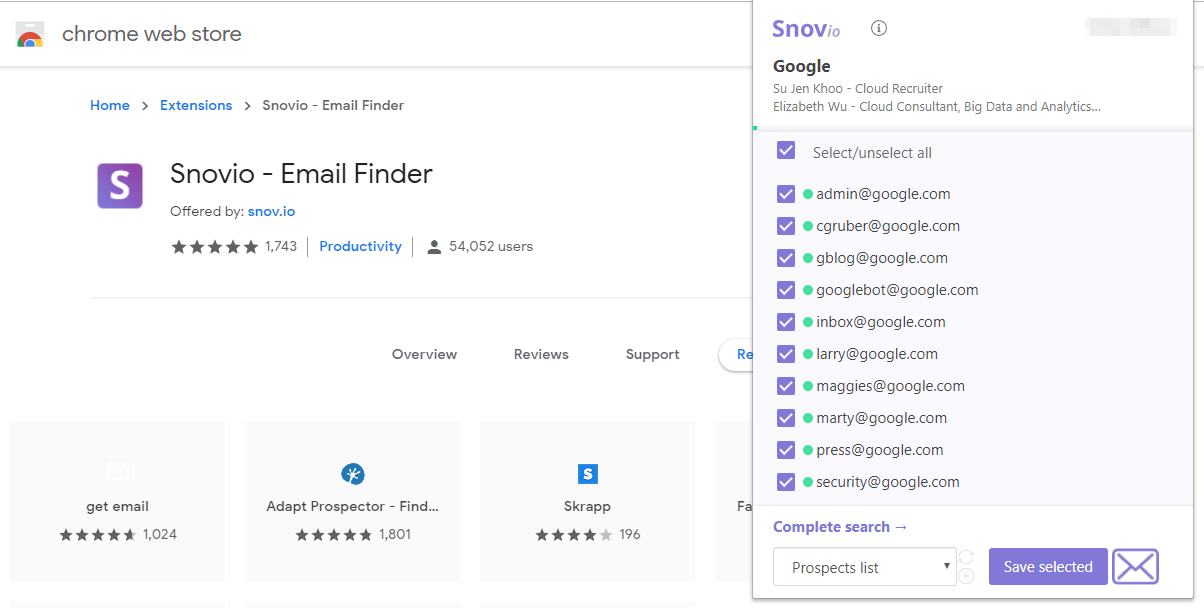
Task: Open the get email extension card
Action: pos(117,501)
